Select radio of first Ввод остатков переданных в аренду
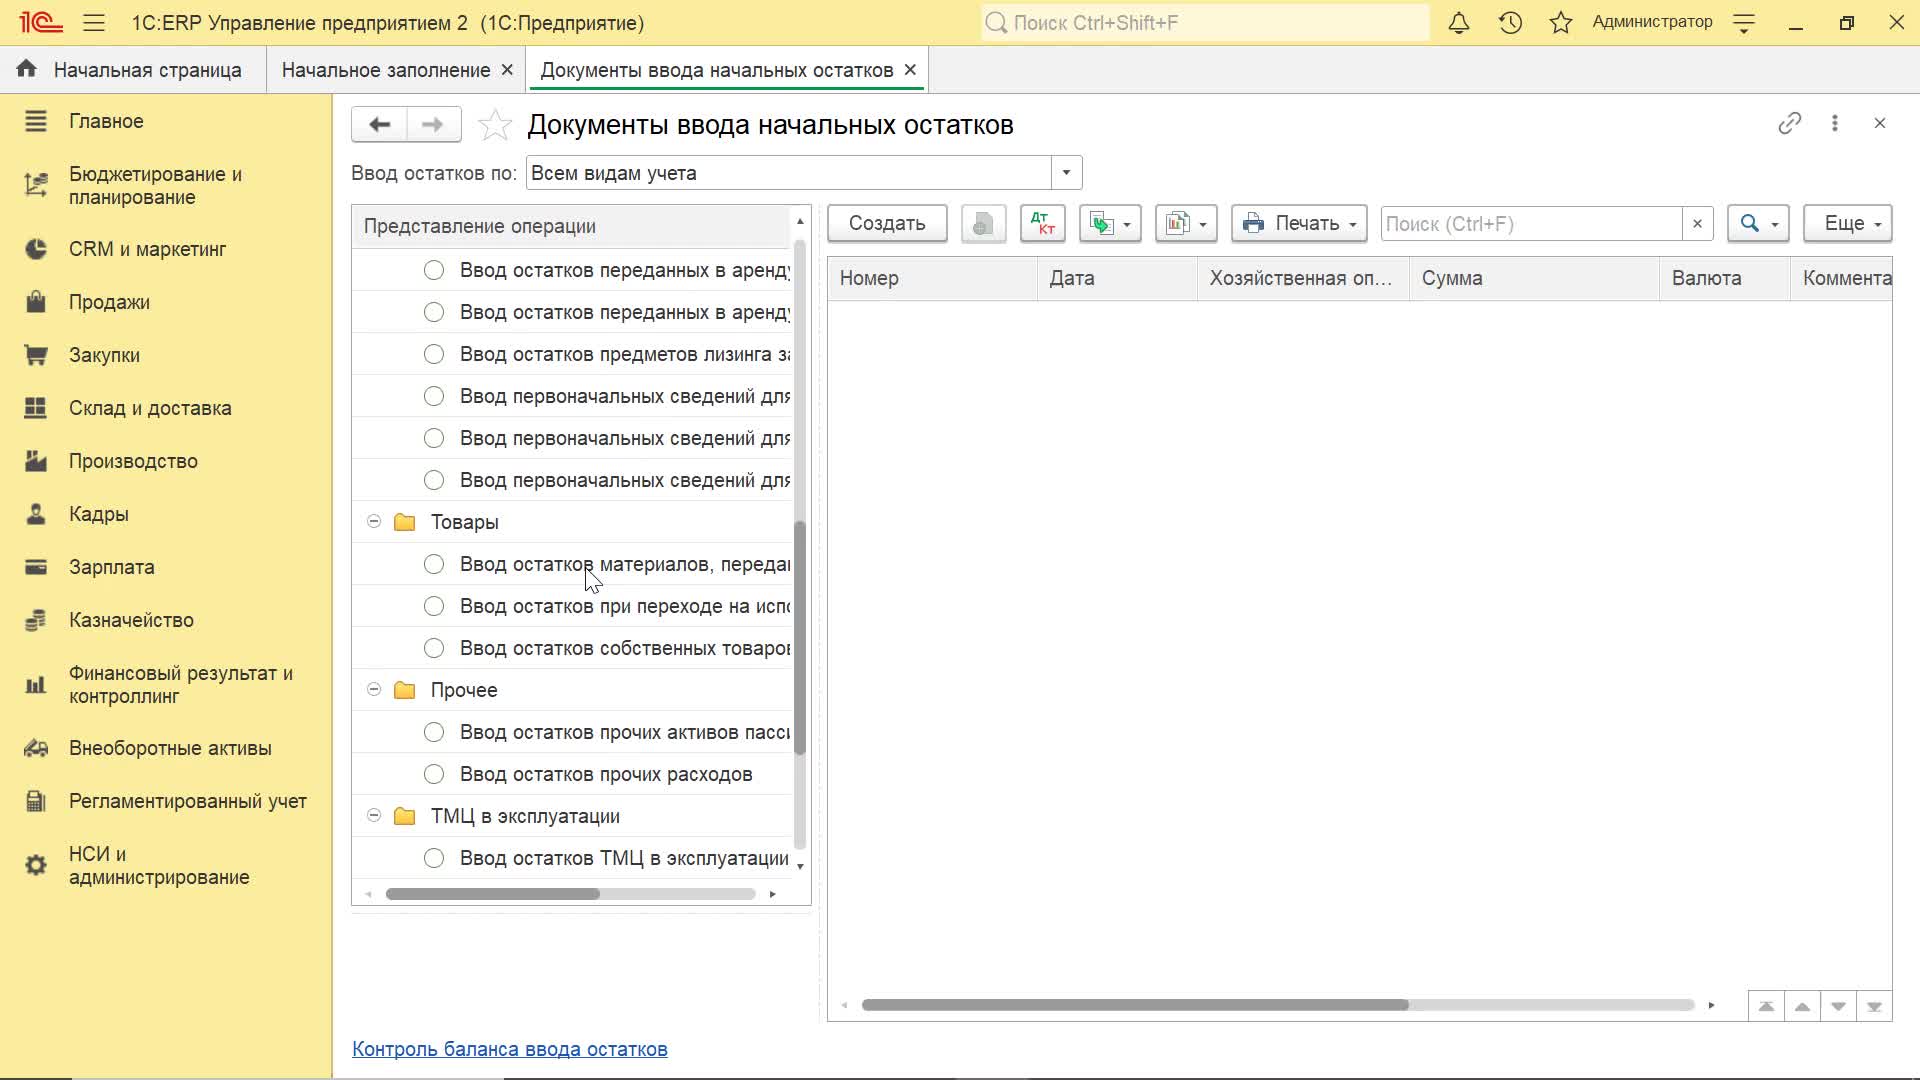The width and height of the screenshot is (1920, 1080). point(434,270)
